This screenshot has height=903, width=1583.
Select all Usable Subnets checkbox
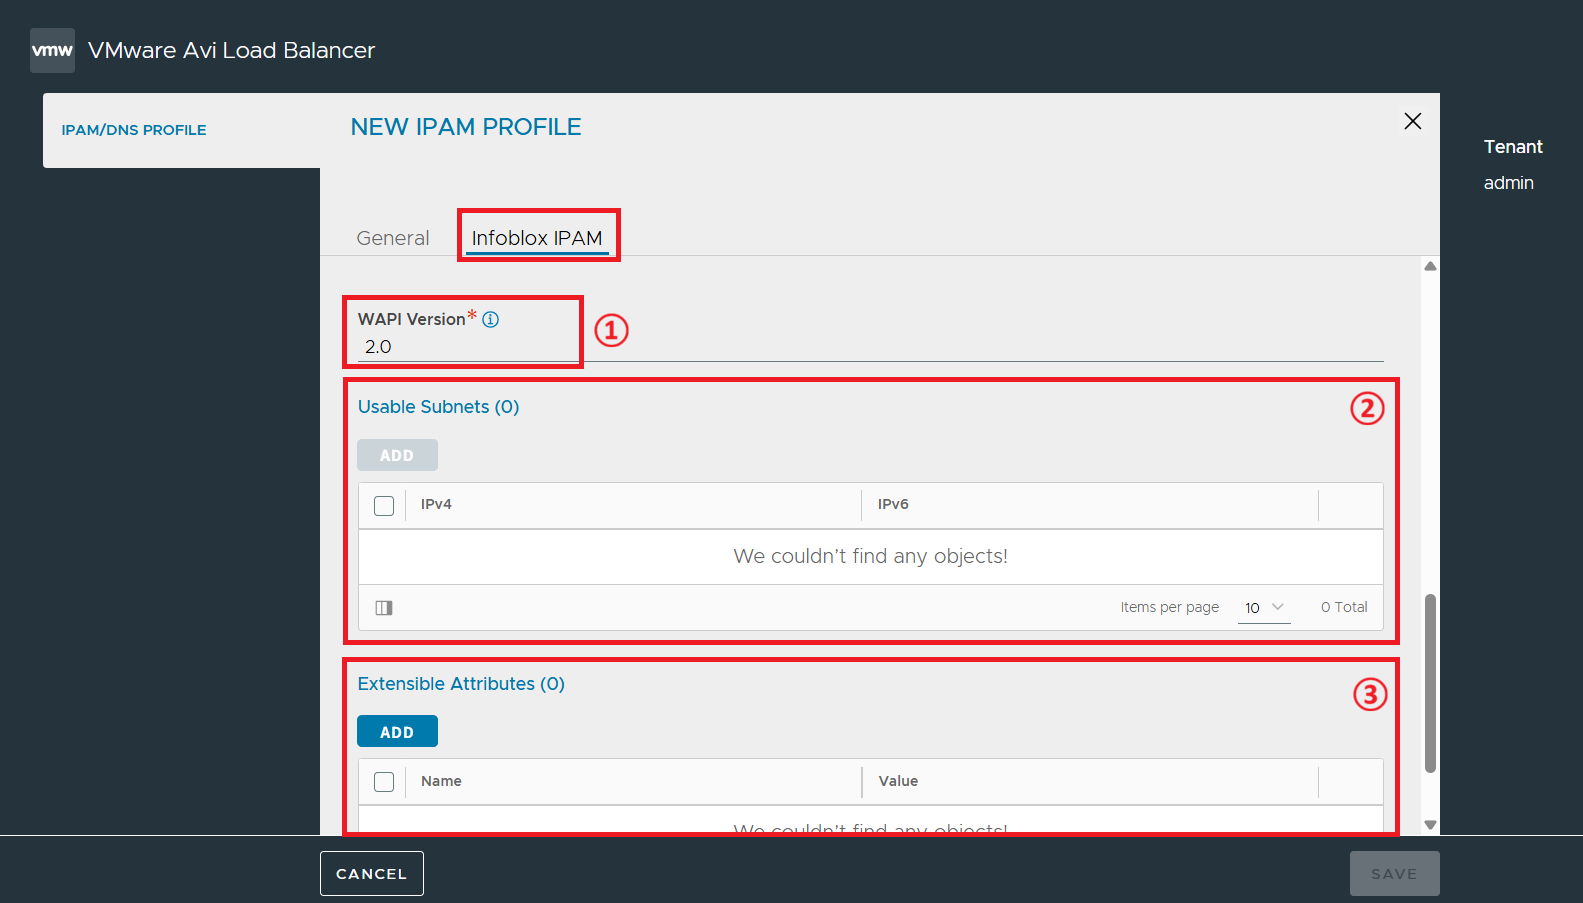(x=384, y=505)
